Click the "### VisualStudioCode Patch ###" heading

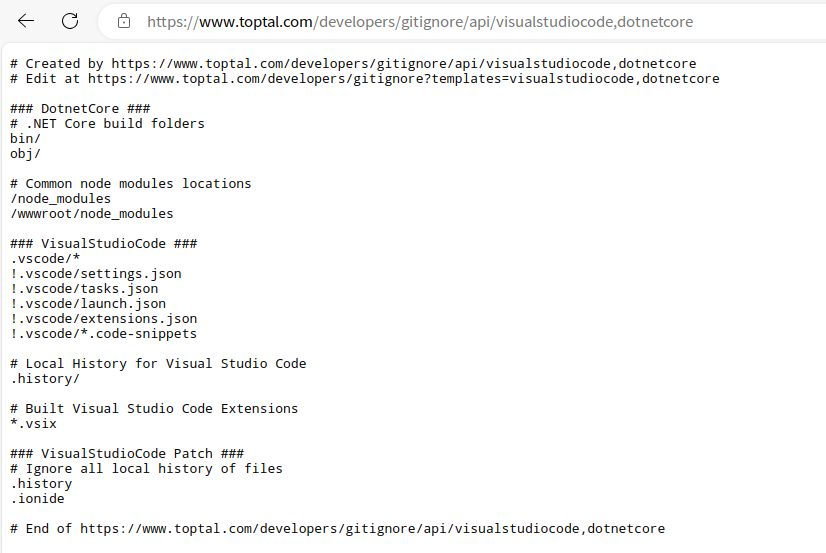[x=127, y=454]
